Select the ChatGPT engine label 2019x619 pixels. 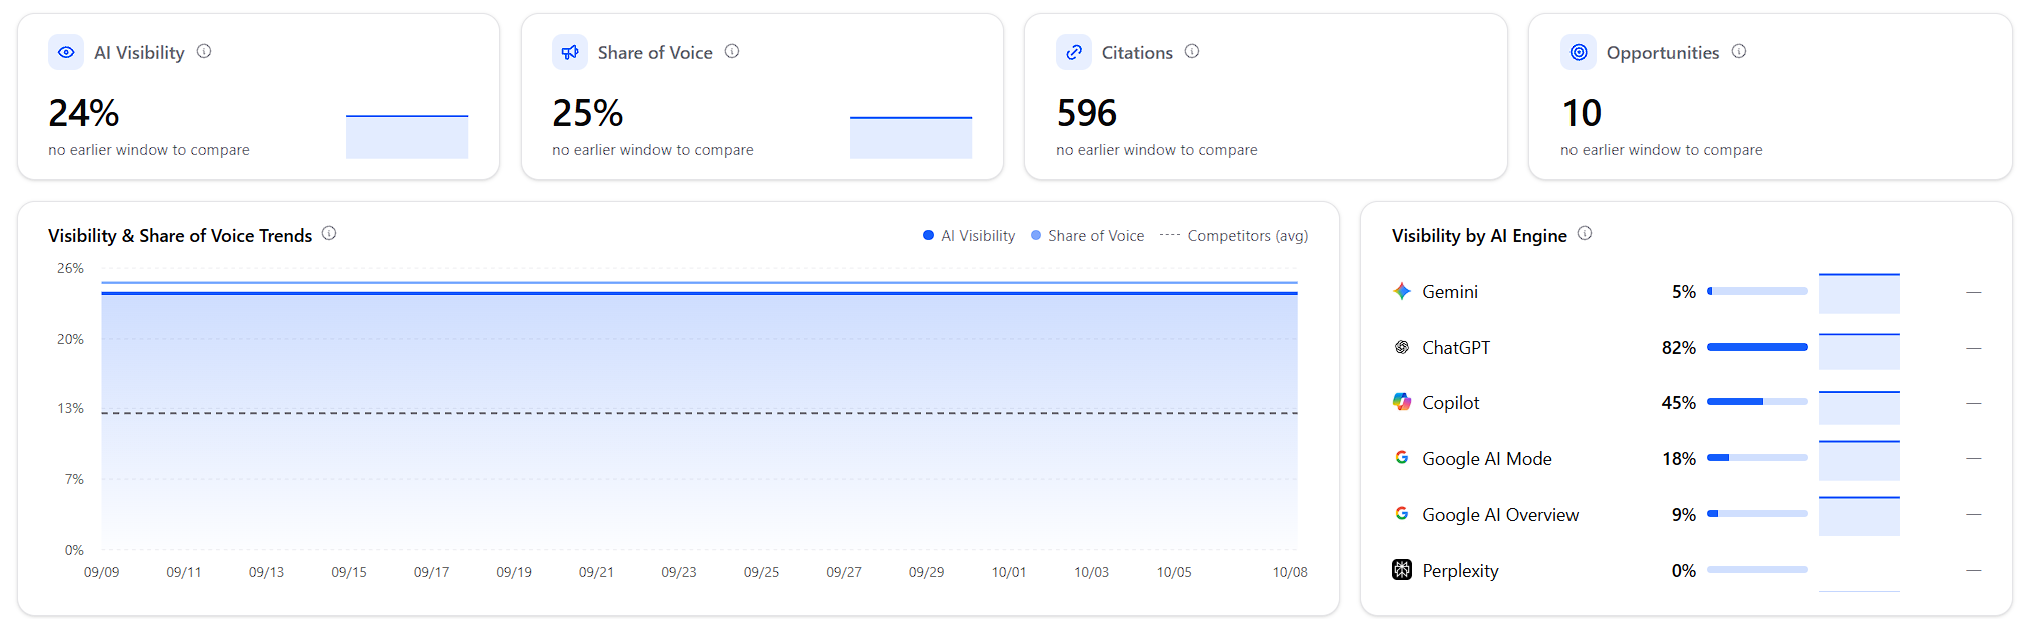[1456, 347]
